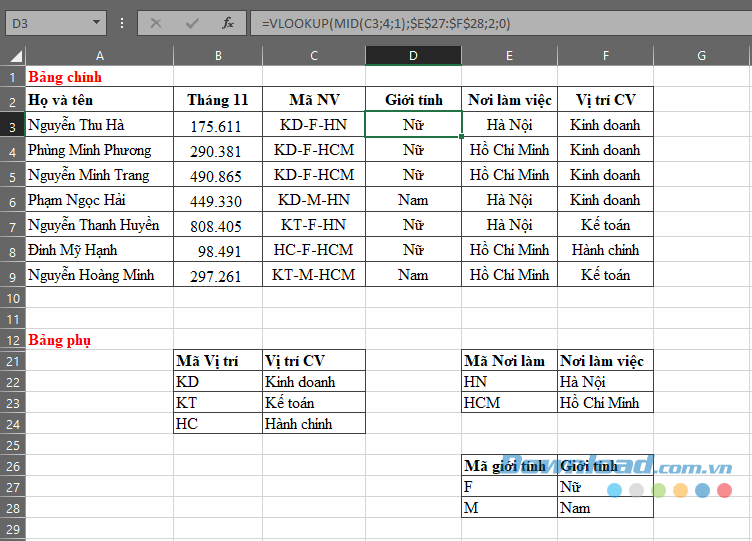The image size is (752, 541).
Task: Click 'Nam' in Phạm Ngọc Hải's row
Action: (413, 200)
